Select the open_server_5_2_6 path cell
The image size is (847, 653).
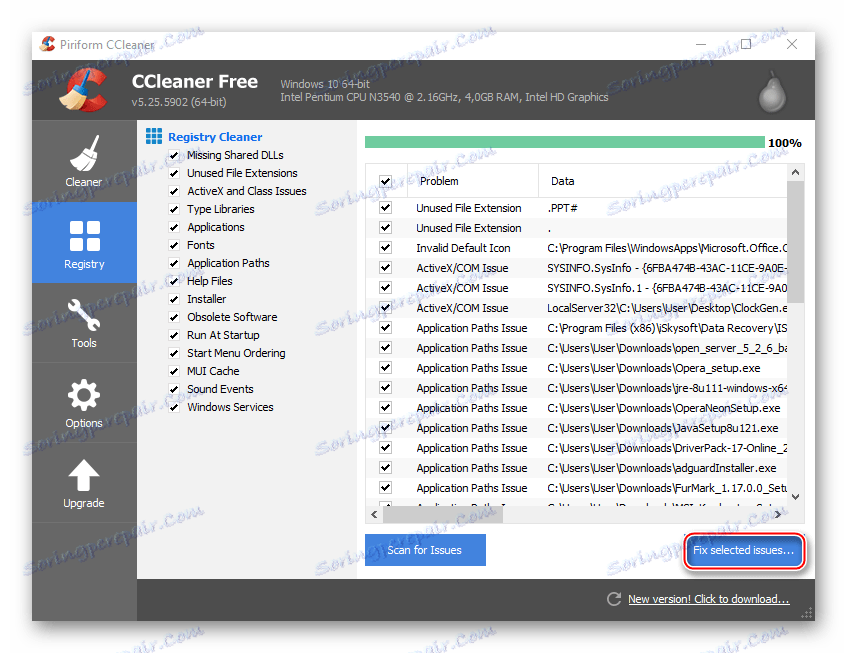(x=667, y=348)
